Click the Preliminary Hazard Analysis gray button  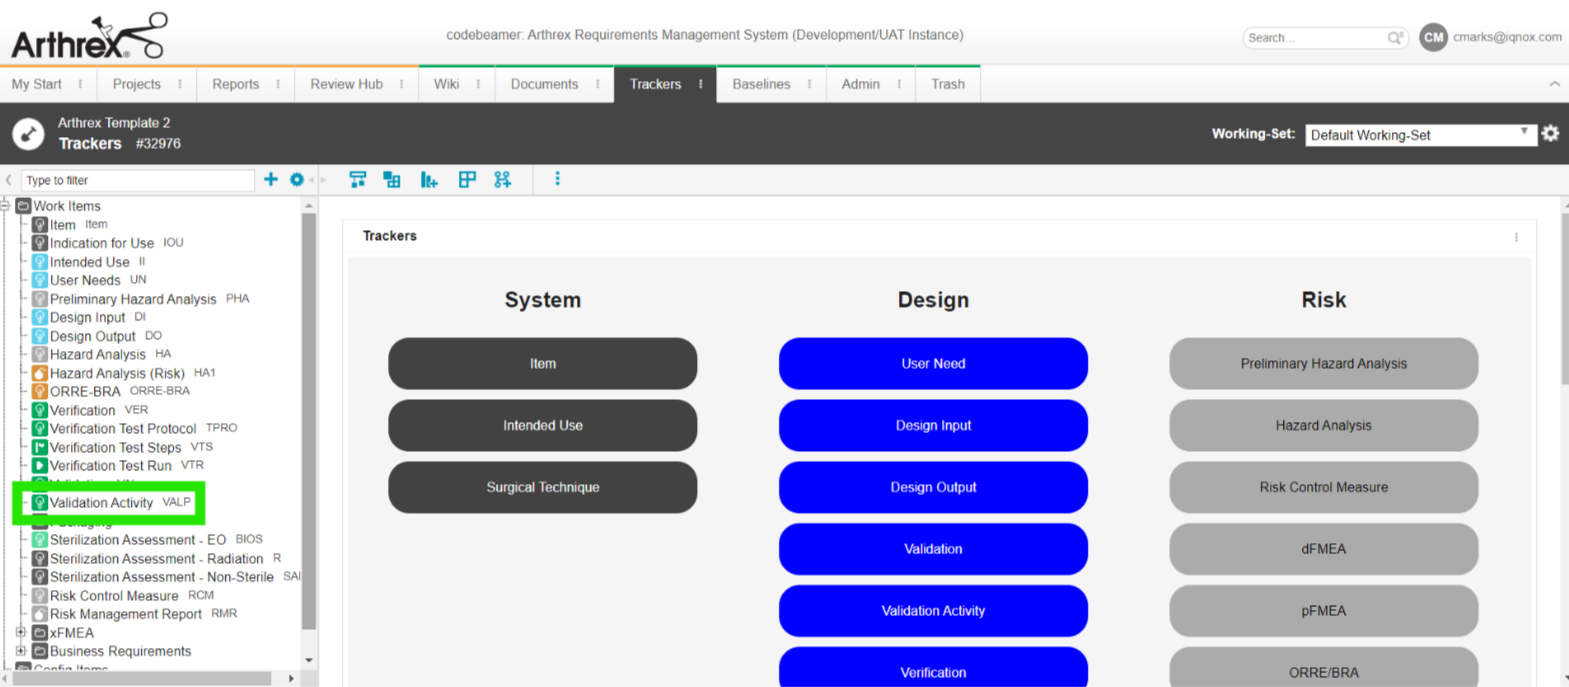tap(1323, 364)
